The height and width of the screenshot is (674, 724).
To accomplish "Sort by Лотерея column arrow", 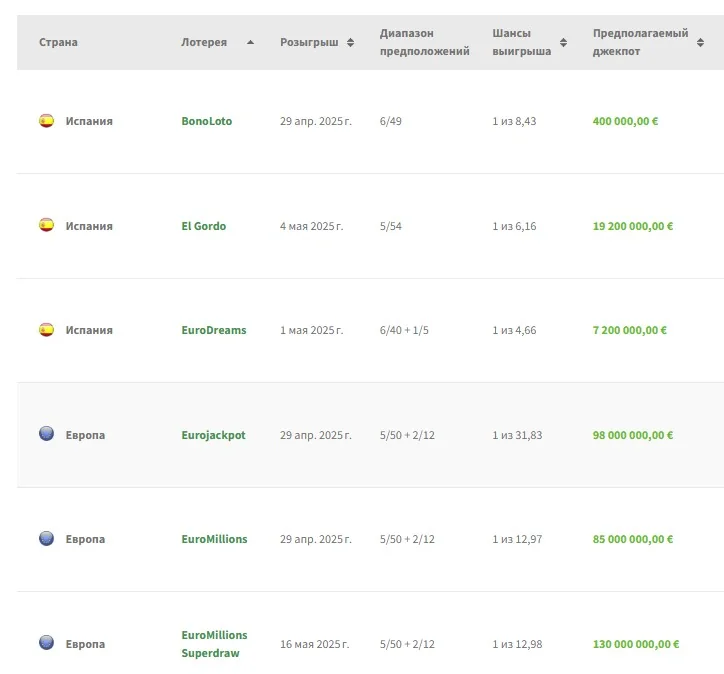I will click(x=250, y=42).
